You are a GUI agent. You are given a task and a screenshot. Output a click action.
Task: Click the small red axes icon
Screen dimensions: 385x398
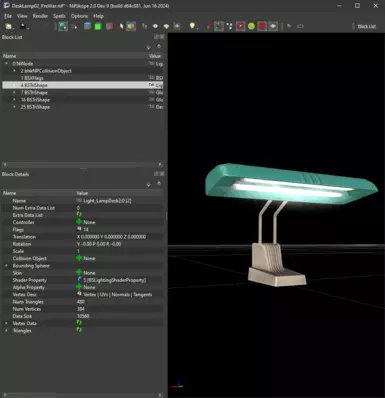(209, 26)
